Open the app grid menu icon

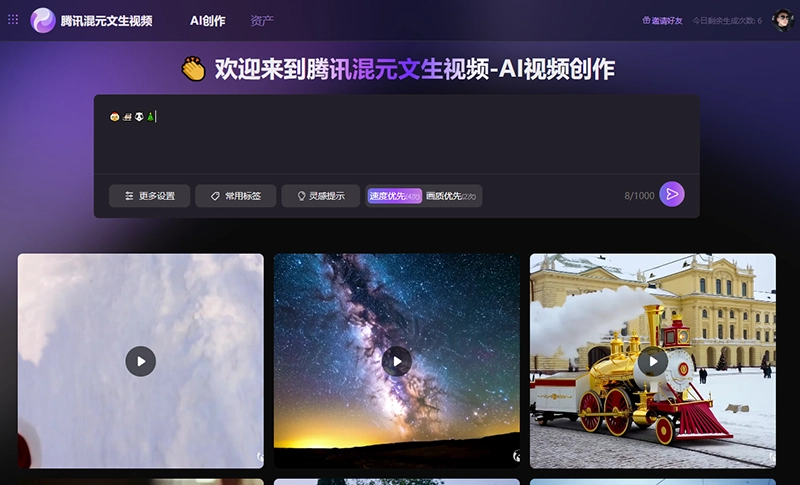pos(13,20)
